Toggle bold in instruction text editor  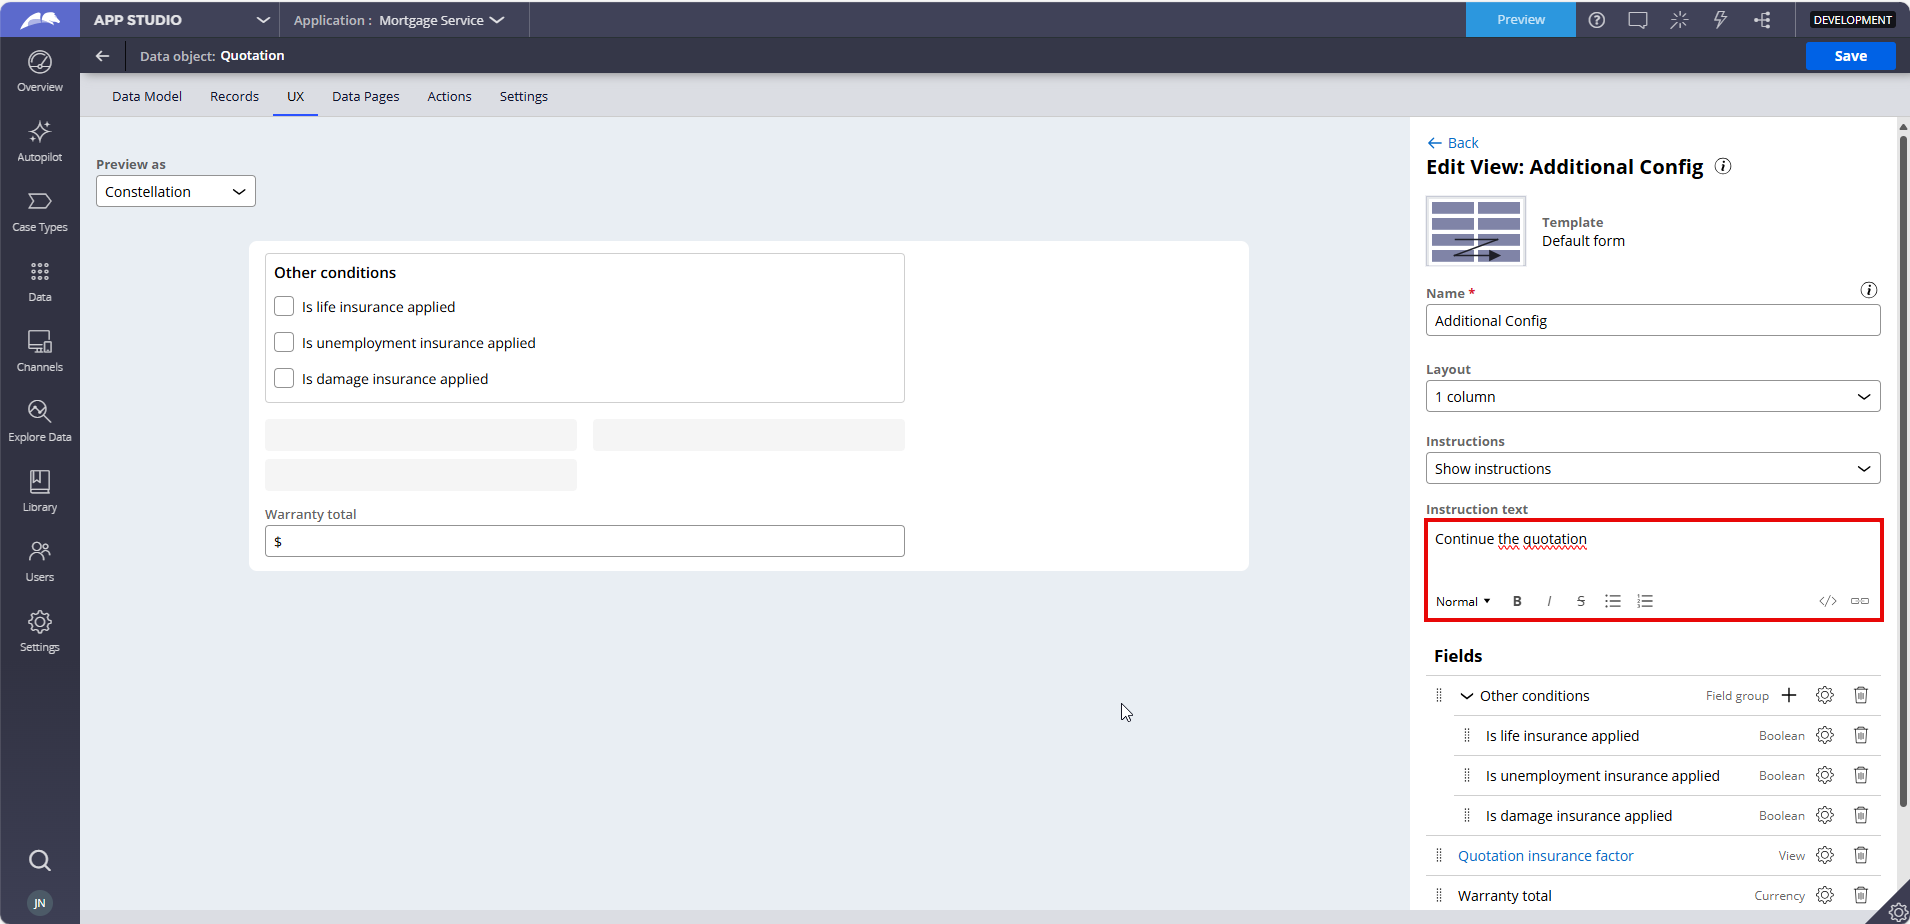(x=1517, y=601)
